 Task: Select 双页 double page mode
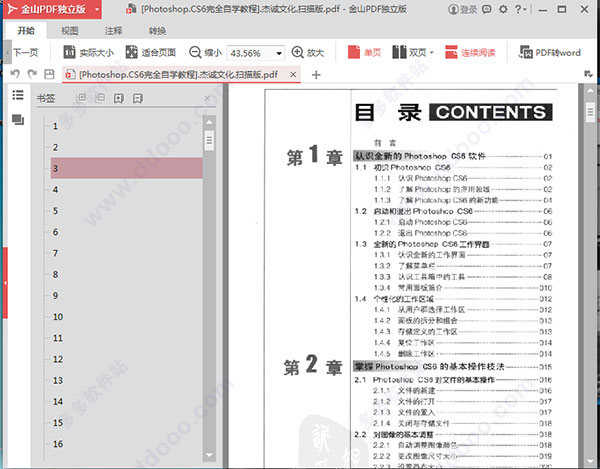click(409, 52)
